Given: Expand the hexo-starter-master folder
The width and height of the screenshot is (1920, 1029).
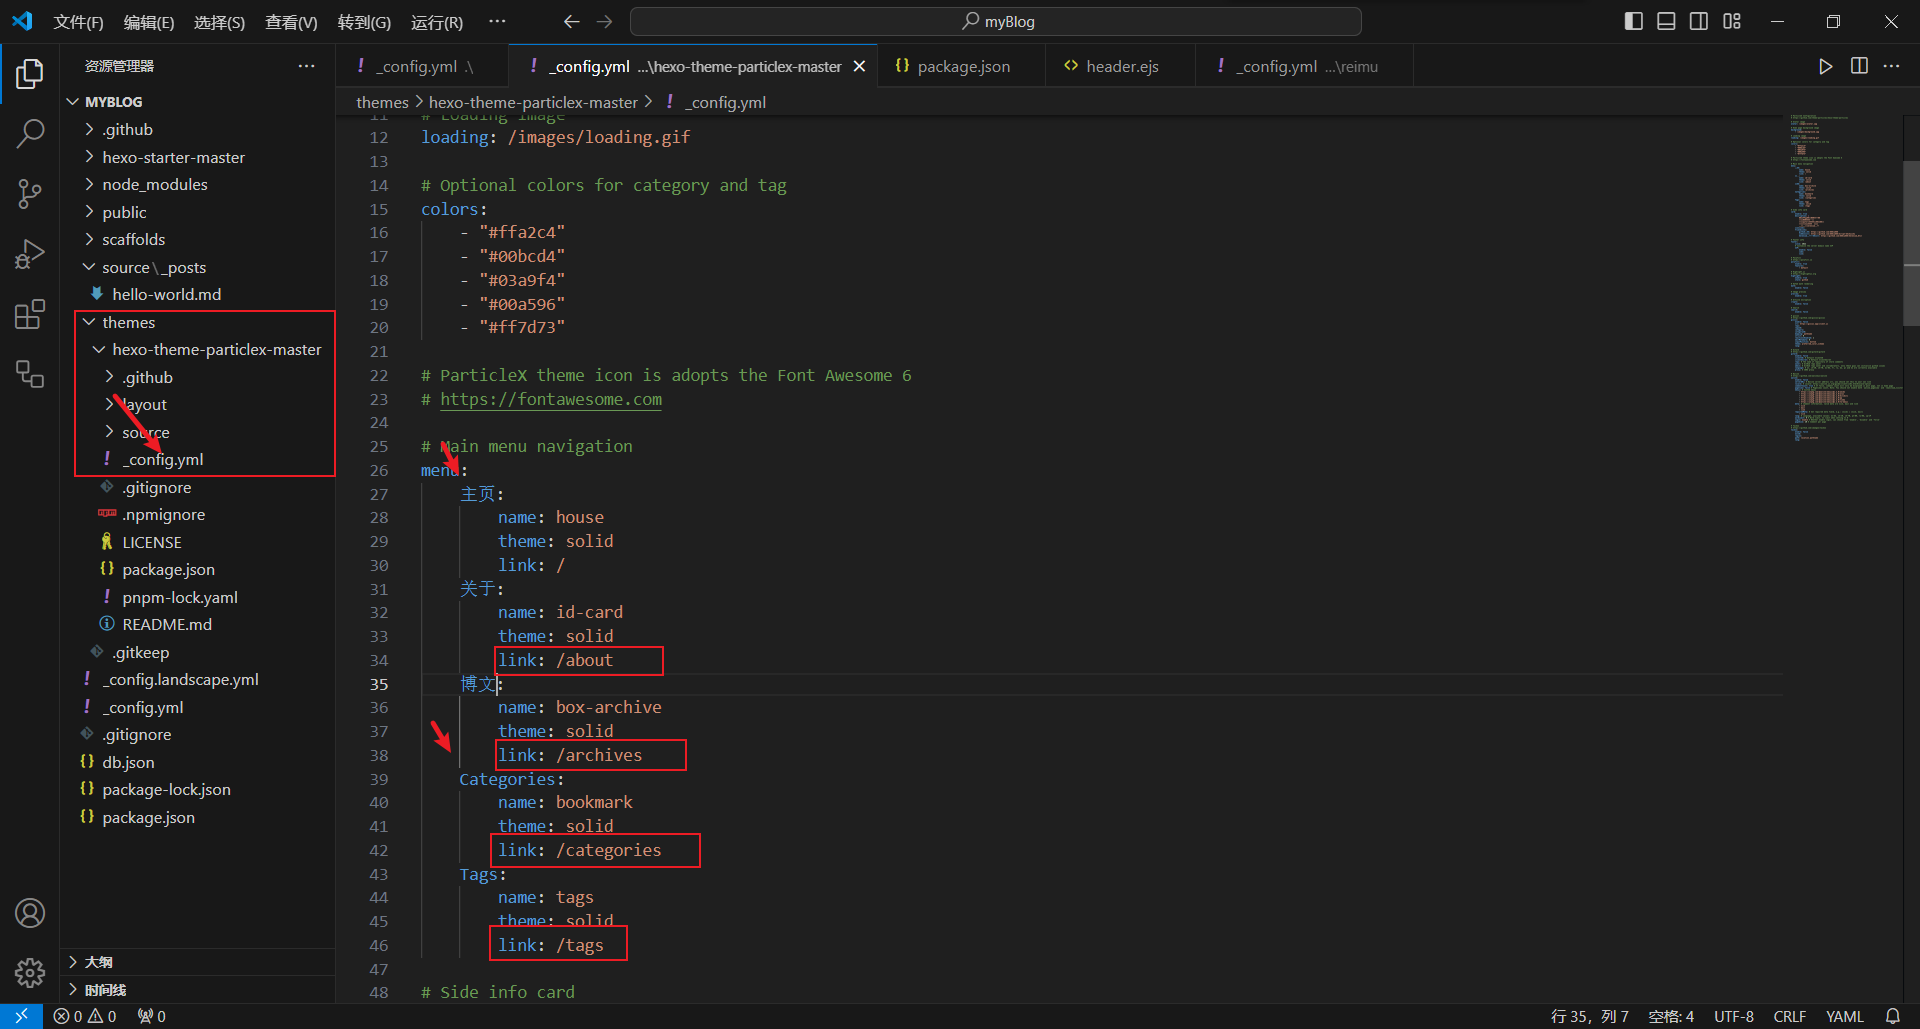Looking at the screenshot, I should pyautogui.click(x=197, y=157).
